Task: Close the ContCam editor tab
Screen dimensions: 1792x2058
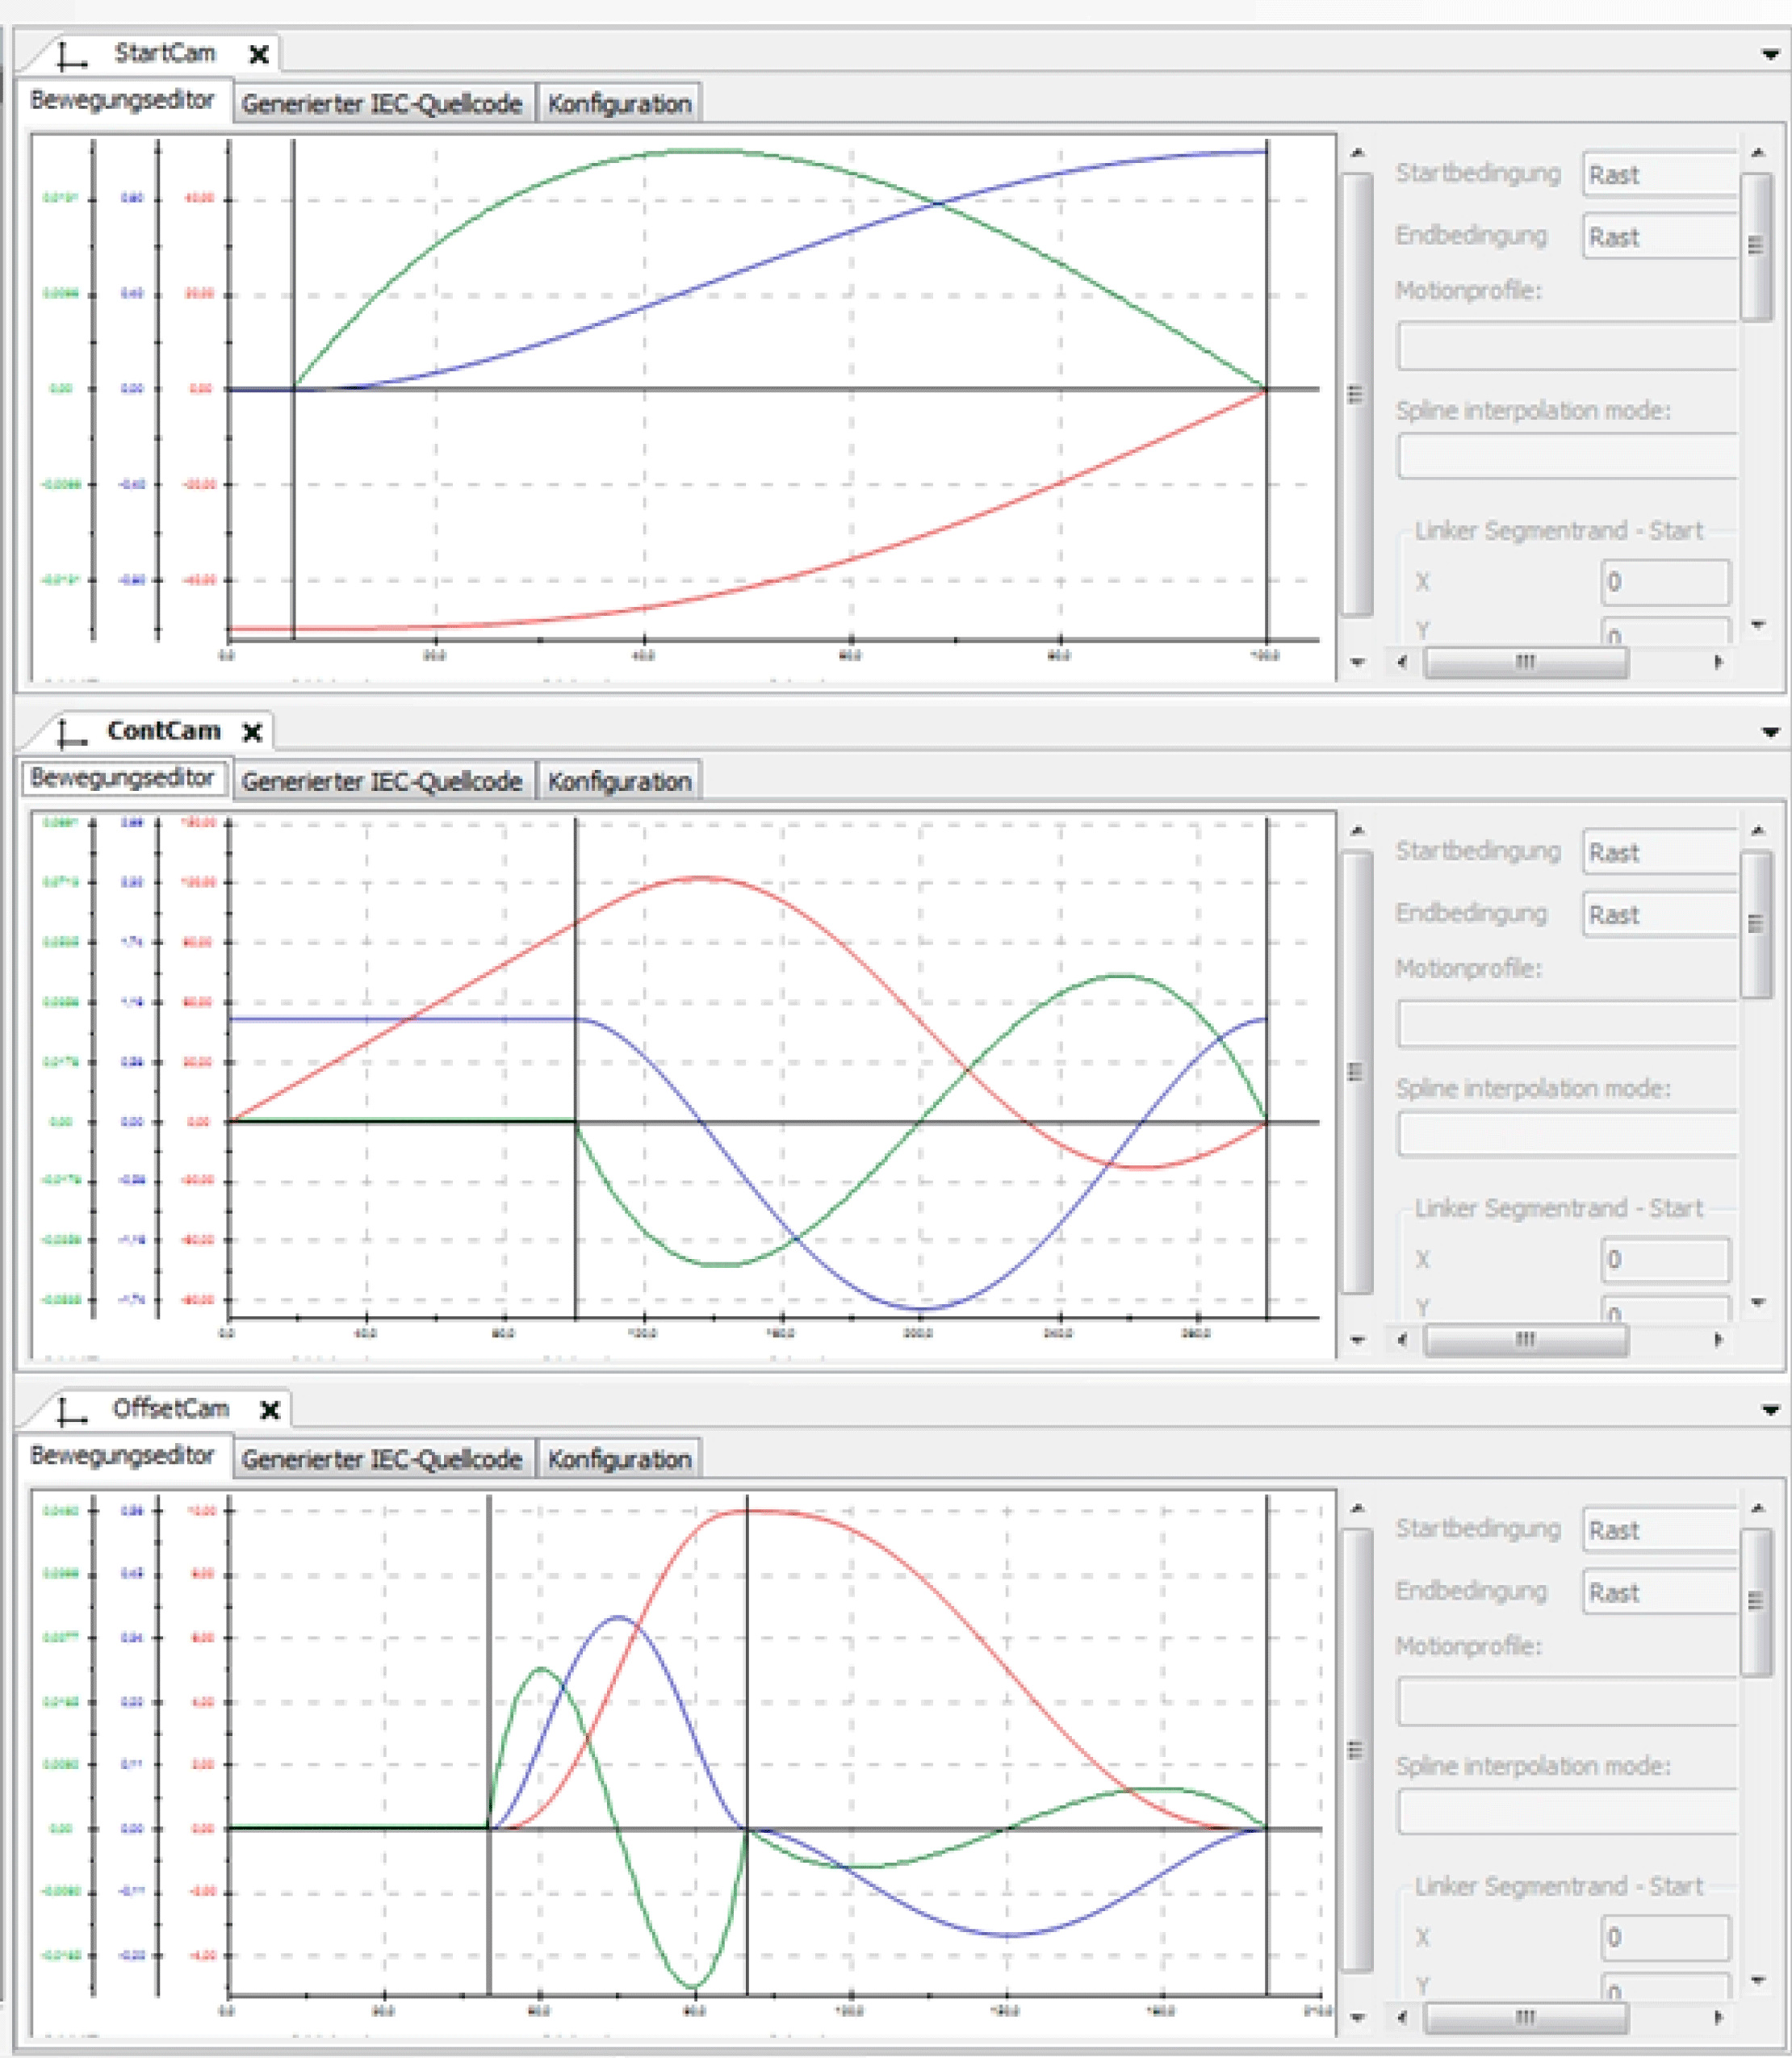Action: pyautogui.click(x=252, y=733)
